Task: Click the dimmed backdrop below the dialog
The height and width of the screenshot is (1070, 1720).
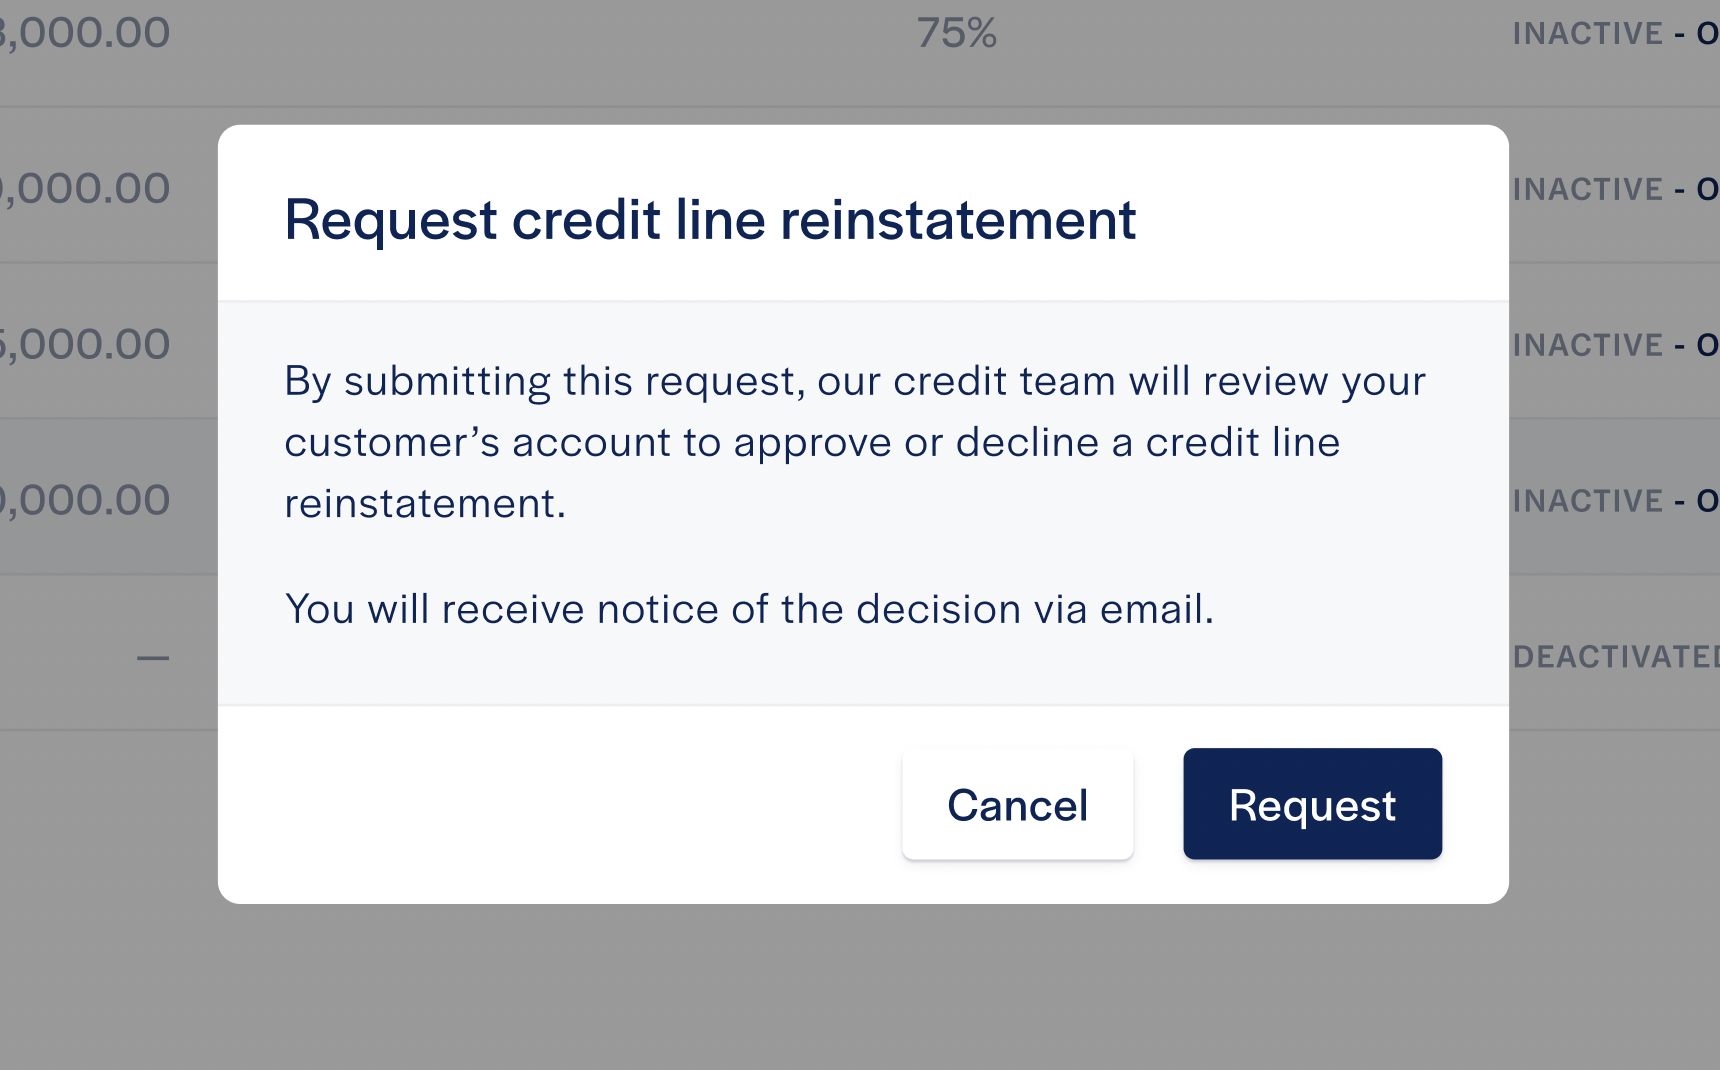Action: (x=860, y=990)
